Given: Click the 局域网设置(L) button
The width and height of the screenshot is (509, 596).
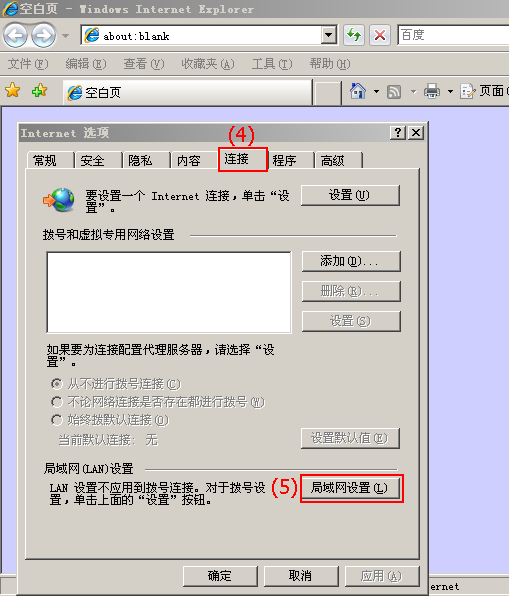Looking at the screenshot, I should pyautogui.click(x=350, y=488).
